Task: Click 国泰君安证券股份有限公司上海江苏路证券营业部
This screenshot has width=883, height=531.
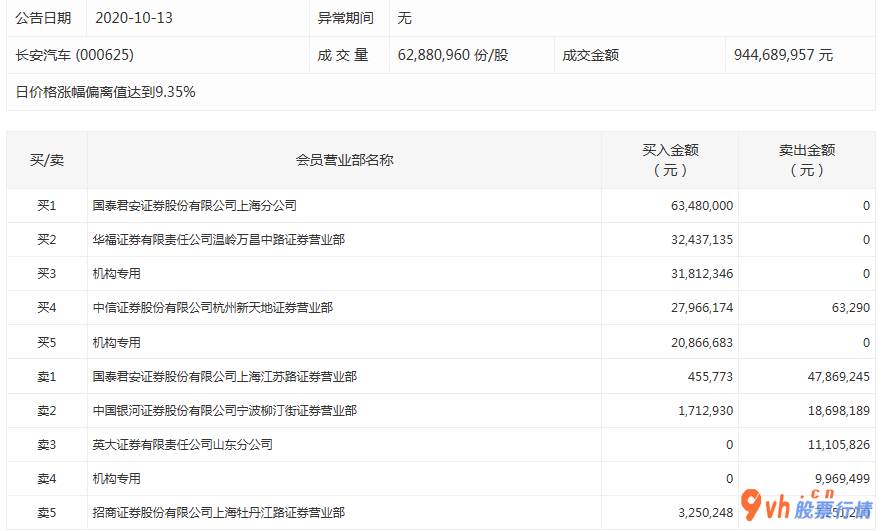Action: pos(224,376)
